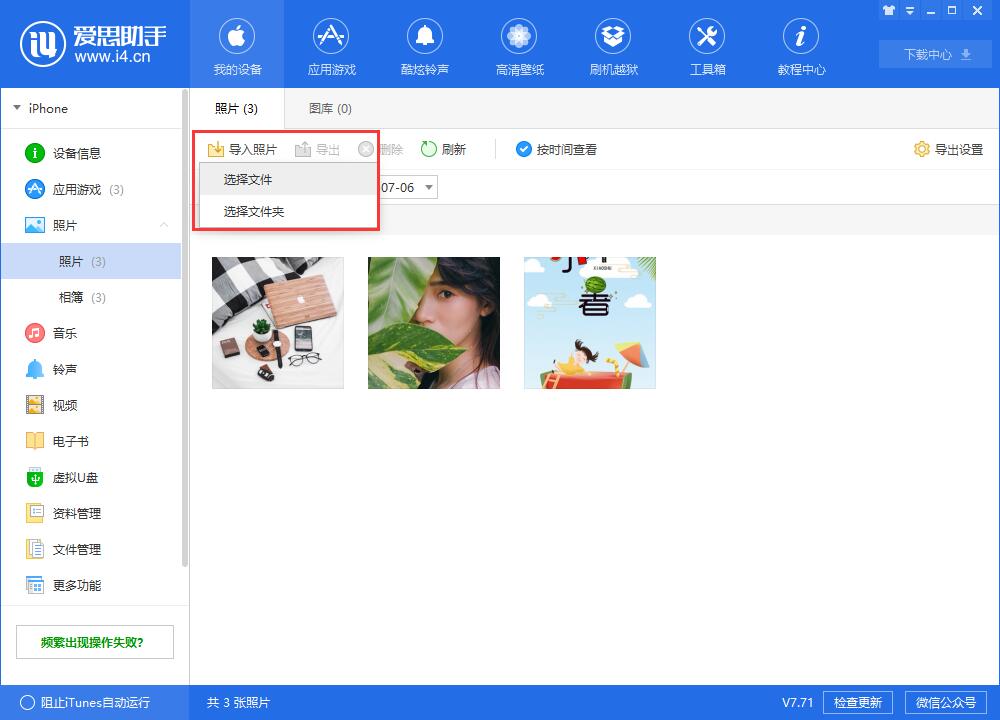Open the 应用游戏 app store section
Screen dimensions: 1000x720
coord(331,45)
